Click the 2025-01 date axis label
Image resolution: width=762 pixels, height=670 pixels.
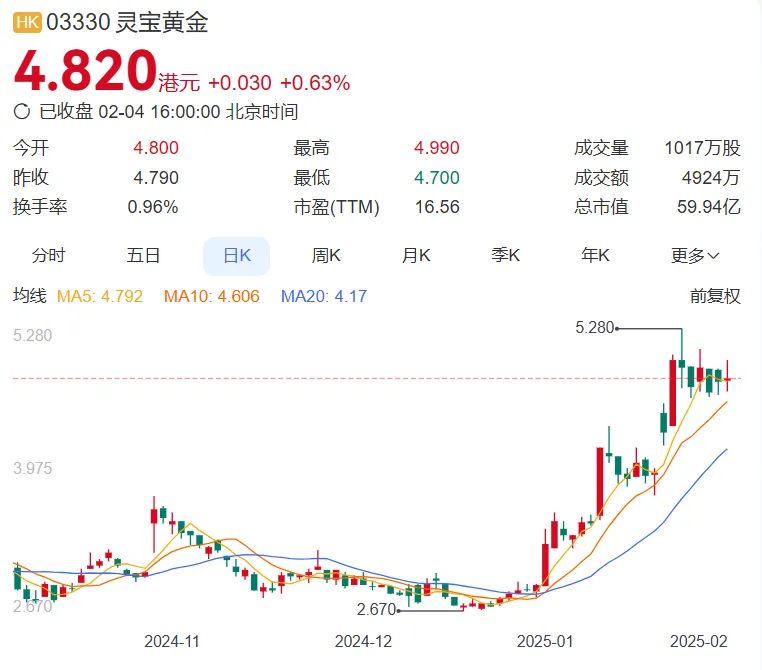click(x=545, y=641)
